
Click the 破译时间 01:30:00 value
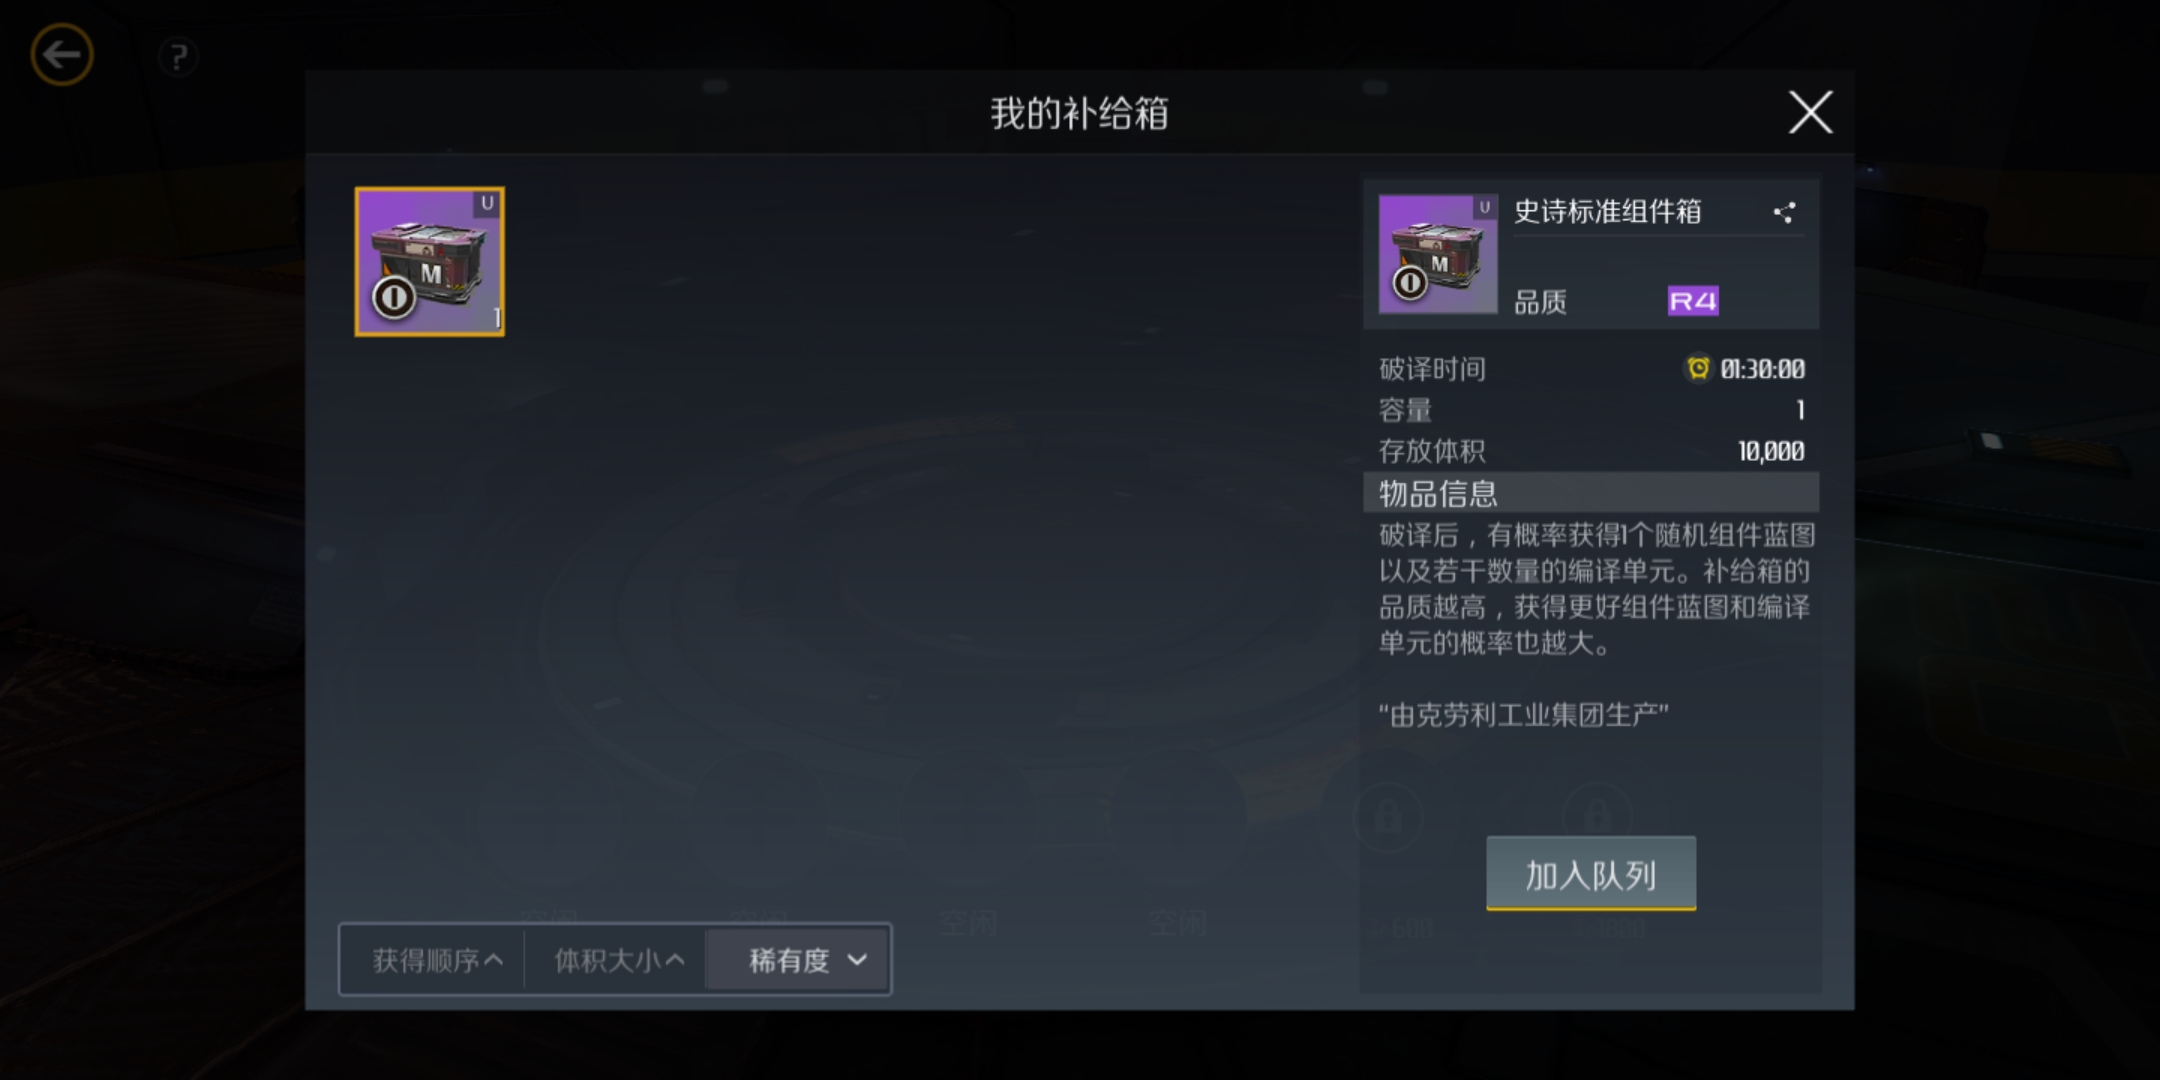(x=1762, y=369)
